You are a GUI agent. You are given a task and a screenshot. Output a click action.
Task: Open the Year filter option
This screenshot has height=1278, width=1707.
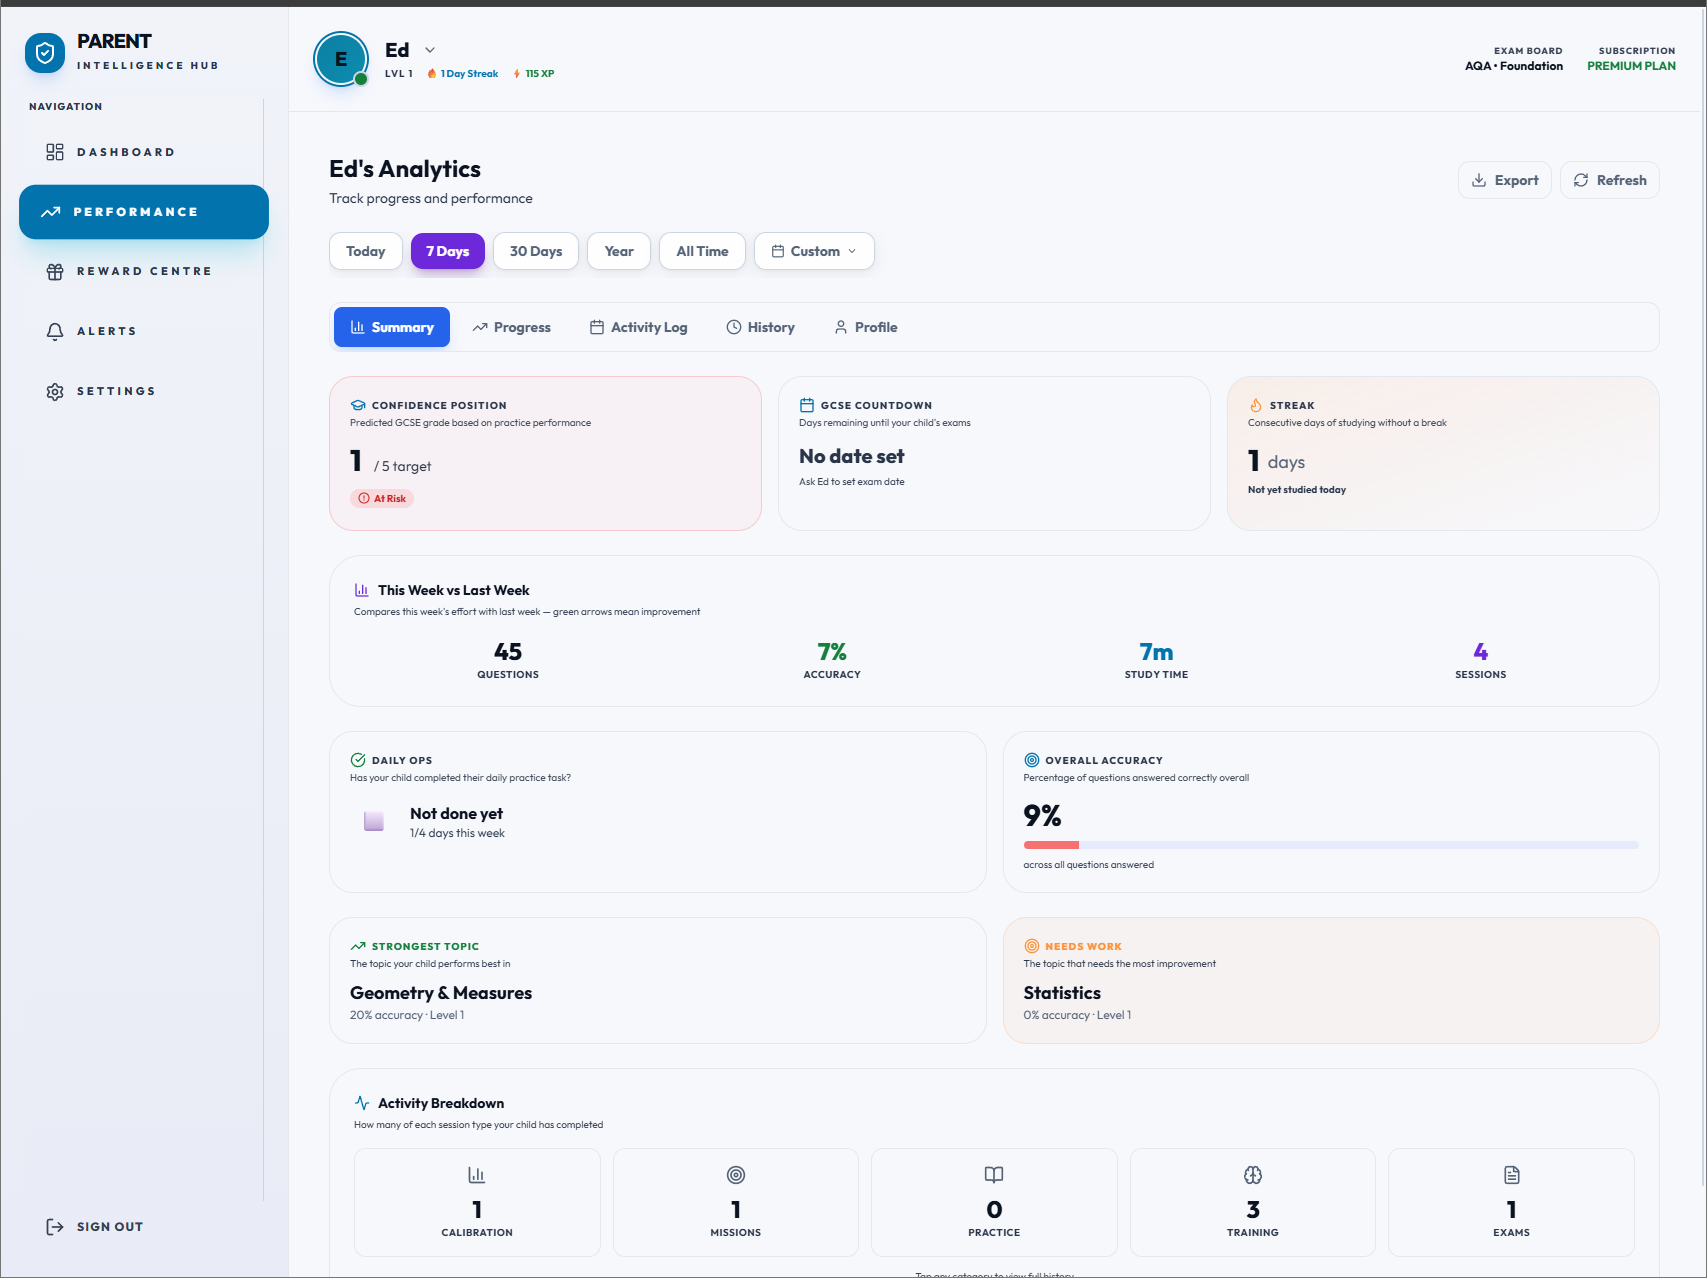pyautogui.click(x=618, y=251)
